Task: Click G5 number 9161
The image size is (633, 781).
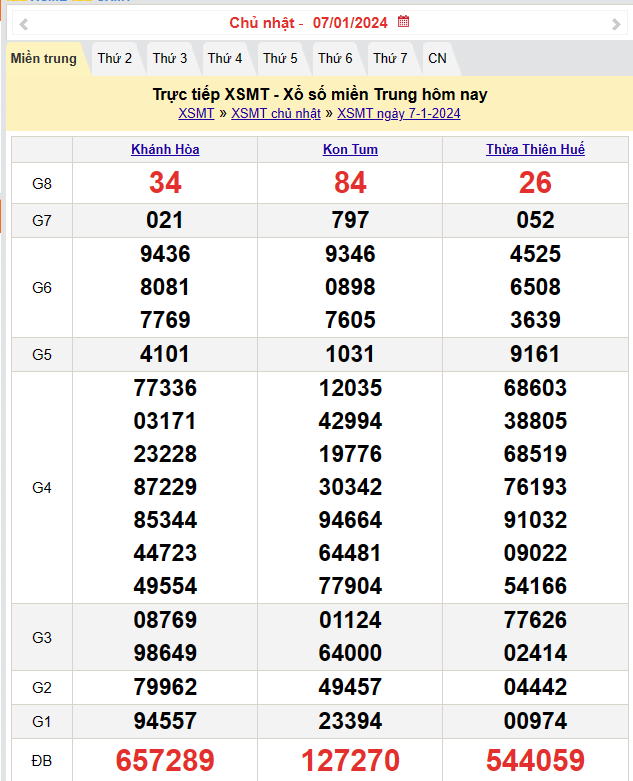Action: click(535, 354)
